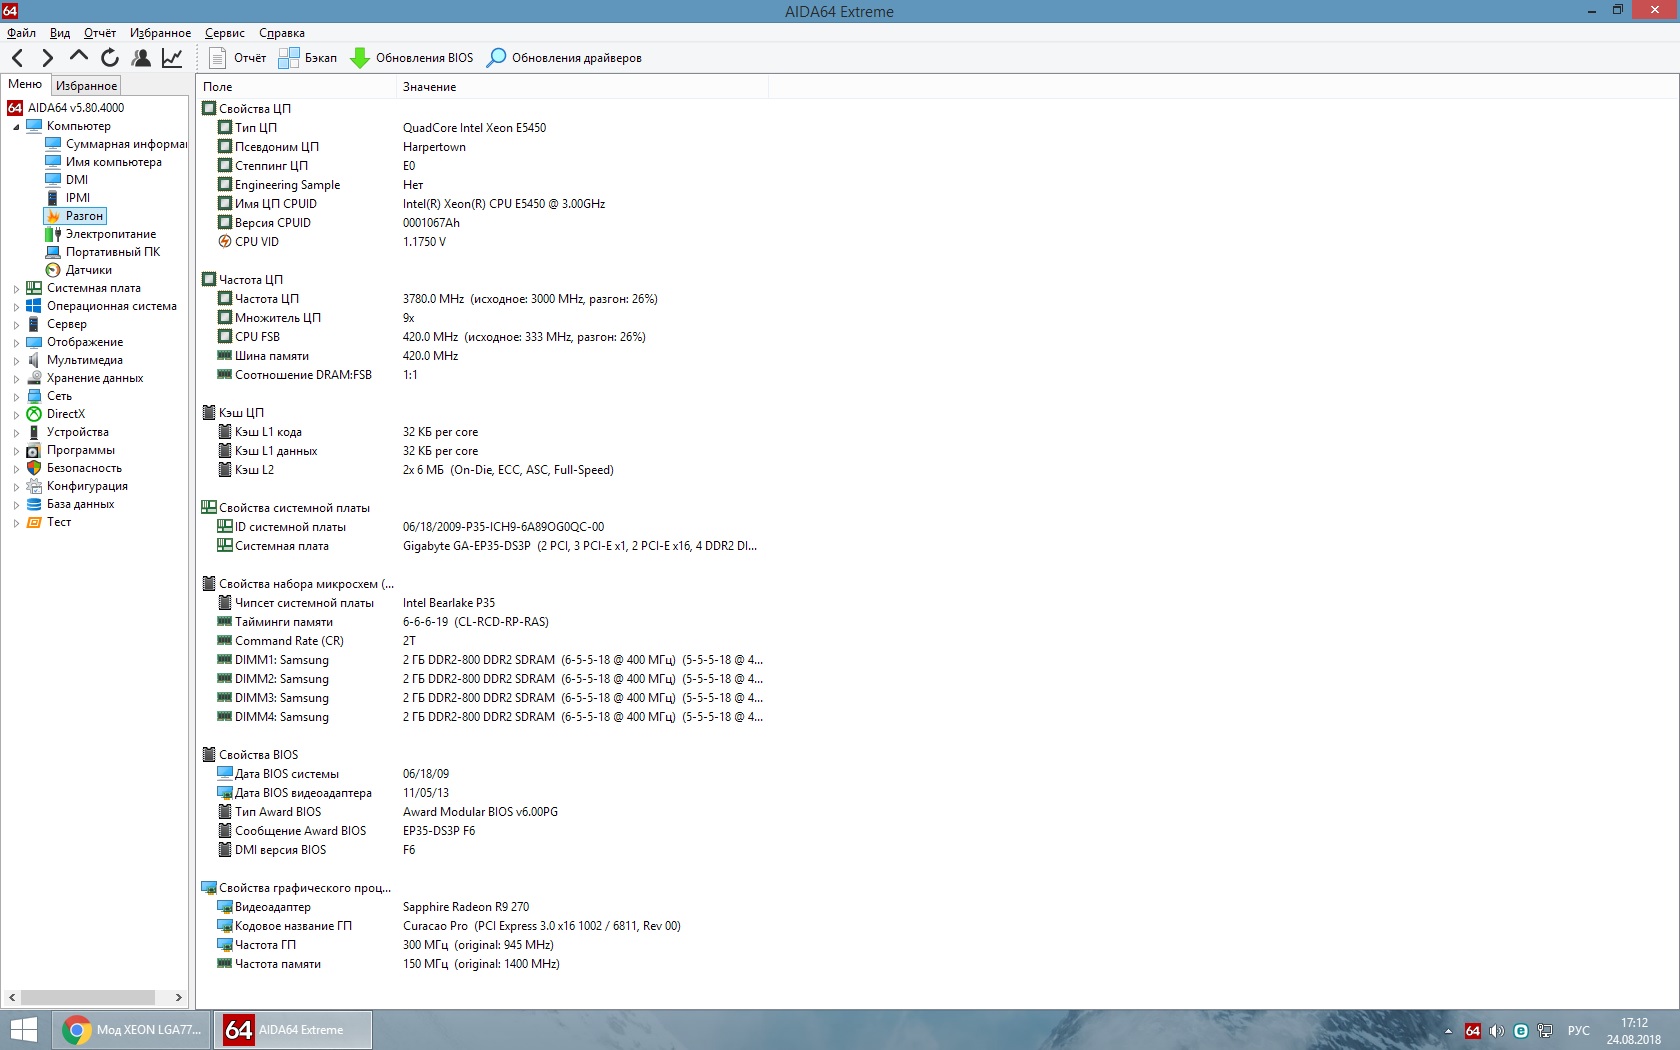This screenshot has height=1050, width=1680.
Task: Select the Тип ЦП row
Action: pos(483,128)
